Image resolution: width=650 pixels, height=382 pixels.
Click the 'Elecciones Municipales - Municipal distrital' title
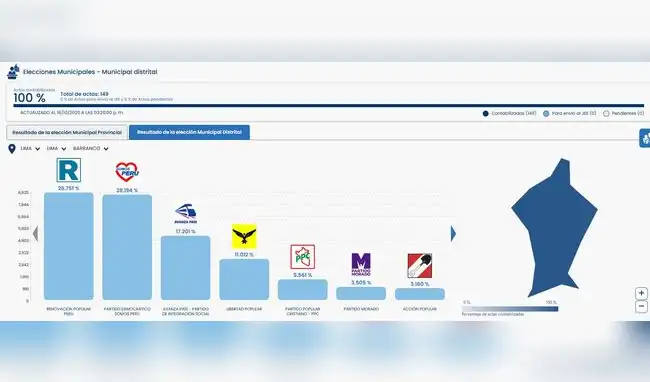(90, 72)
